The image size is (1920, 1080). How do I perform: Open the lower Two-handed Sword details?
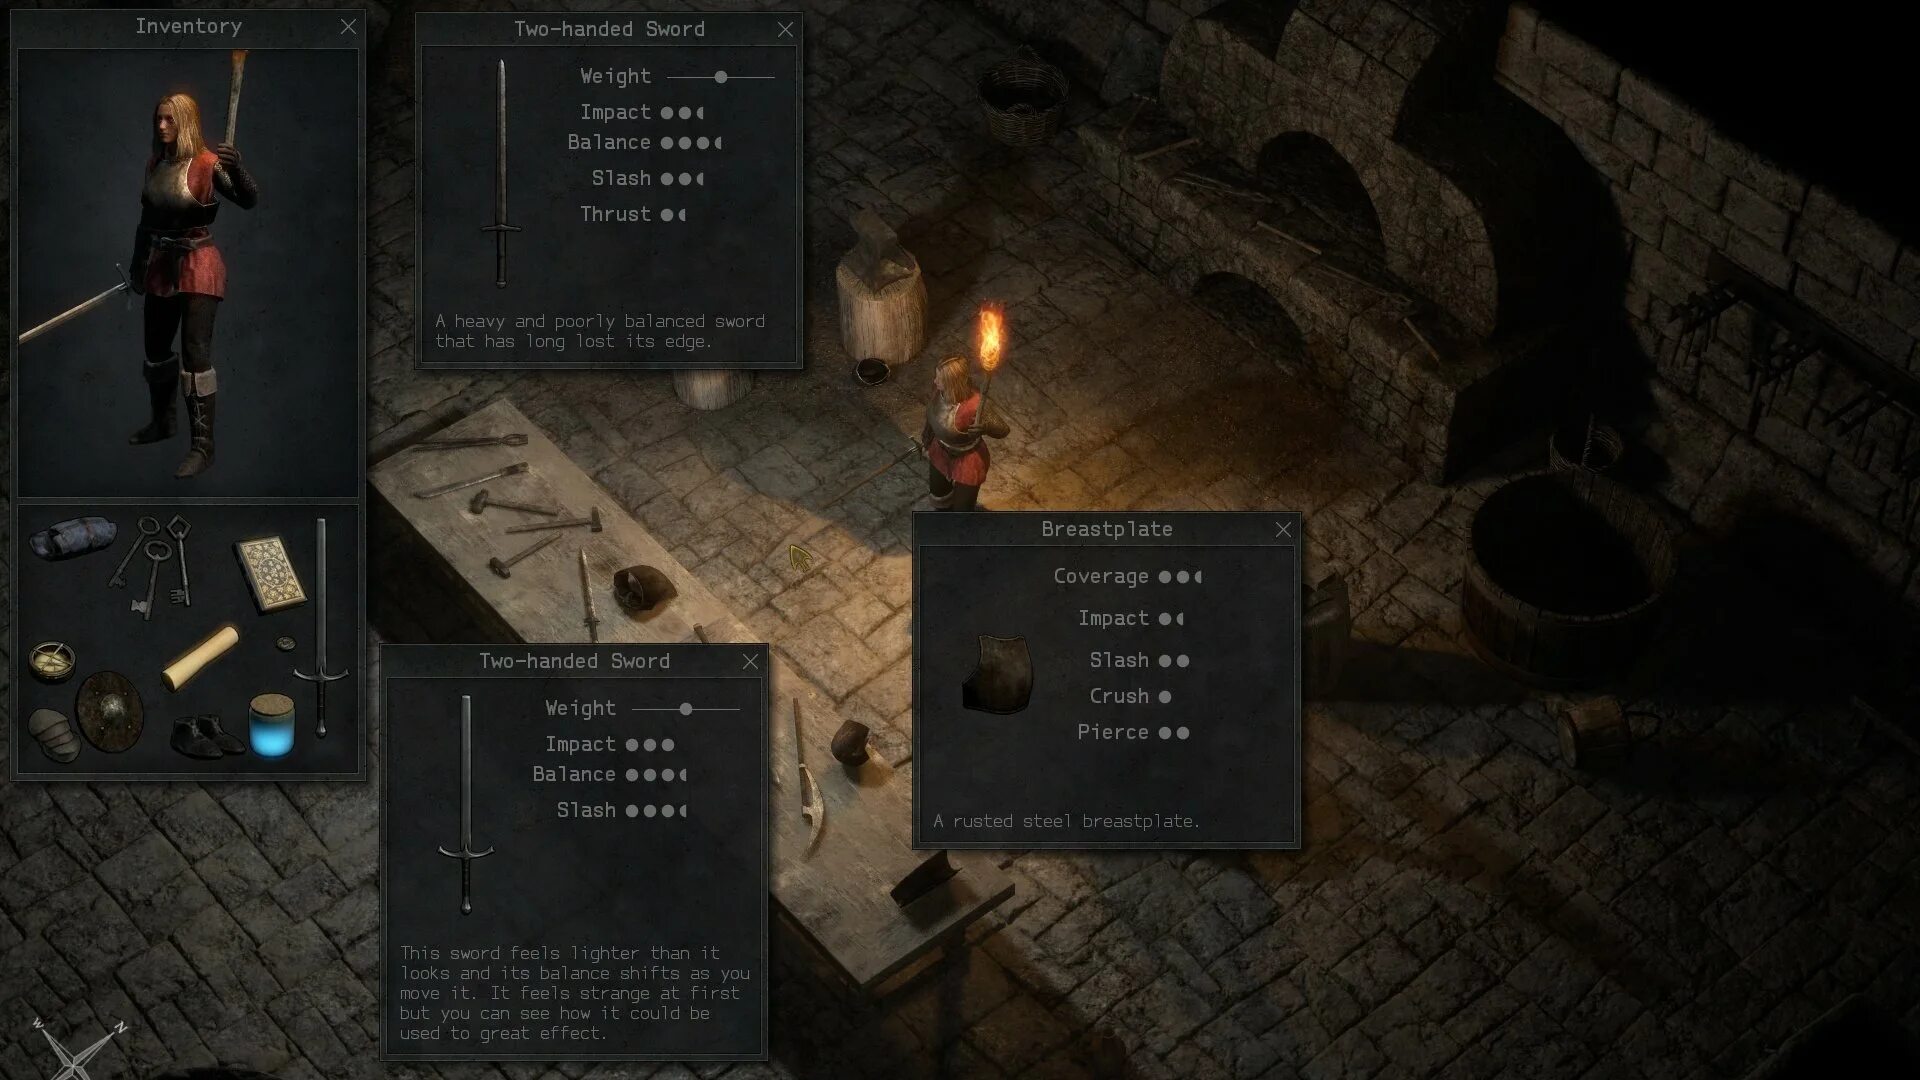coord(574,661)
